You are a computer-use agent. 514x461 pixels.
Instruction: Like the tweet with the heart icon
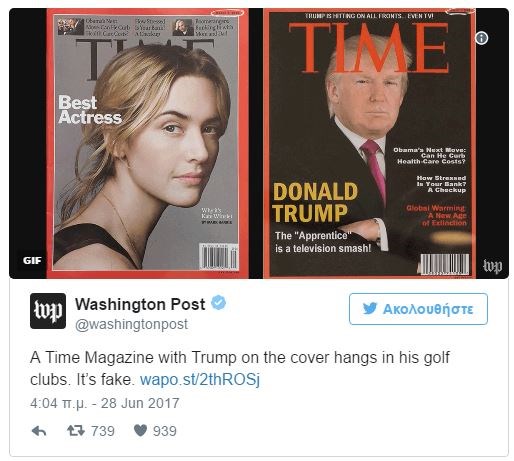(x=140, y=430)
